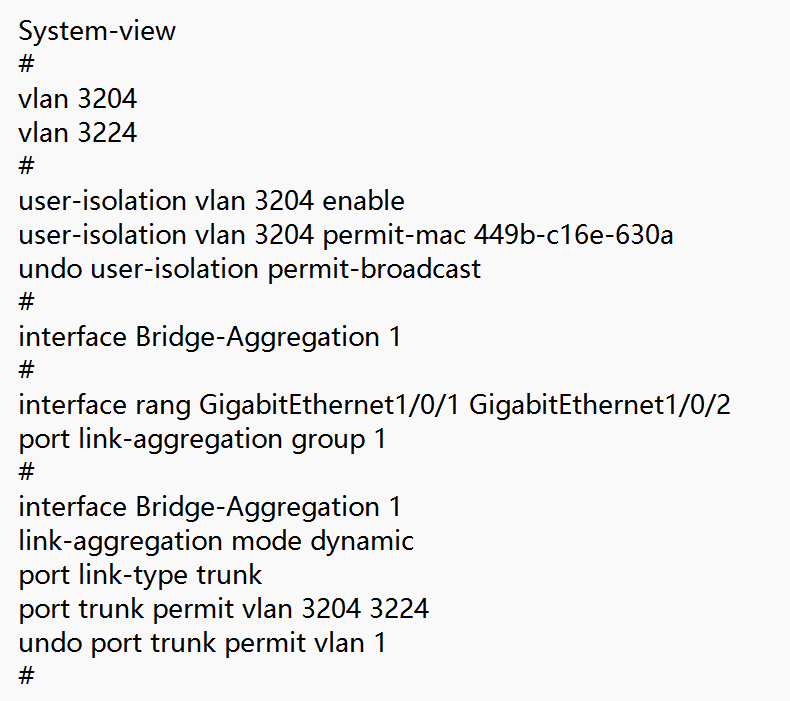Click the final hash symbol at the bottom

(26, 677)
